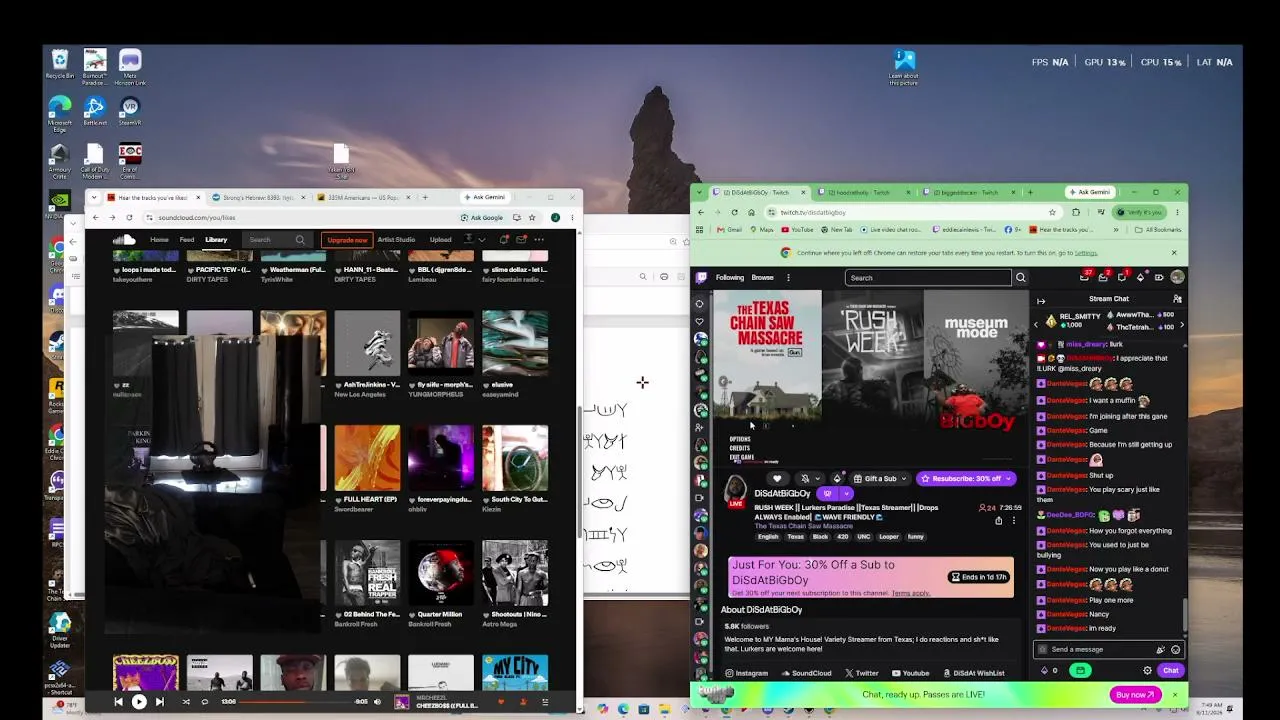The width and height of the screenshot is (1280, 720).
Task: Open SoundCloud Library nav item
Action: click(x=216, y=240)
